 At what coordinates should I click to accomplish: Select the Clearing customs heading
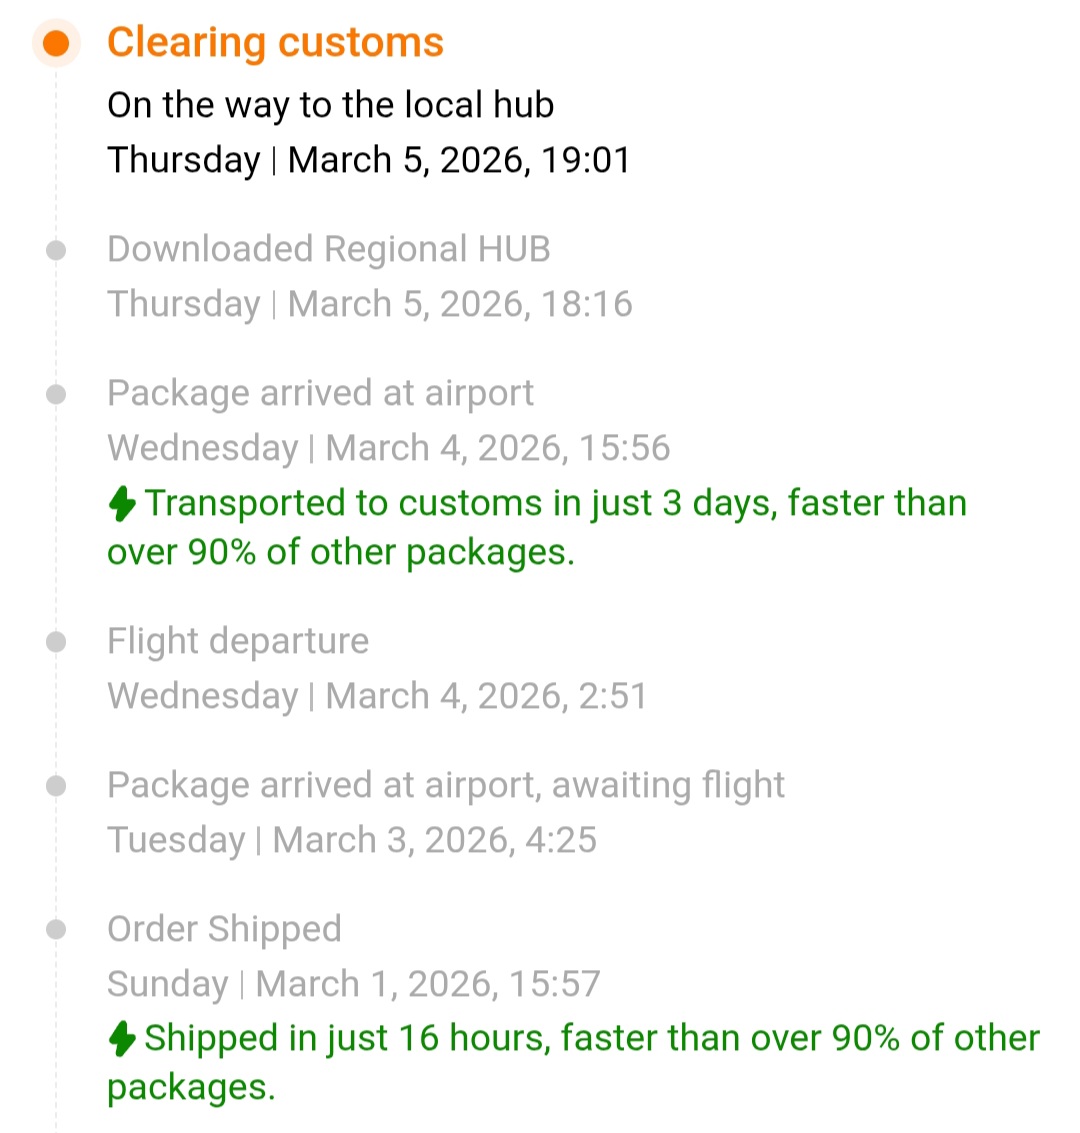pyautogui.click(x=275, y=43)
